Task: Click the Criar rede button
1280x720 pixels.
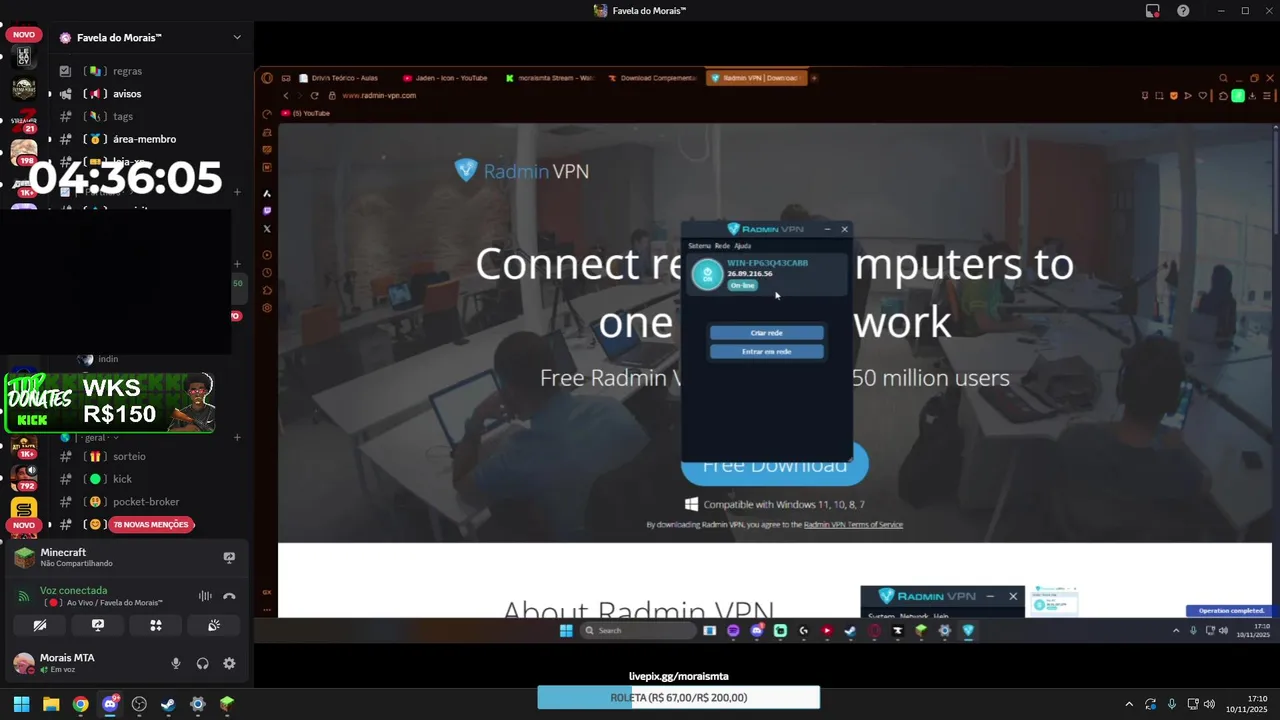Action: (767, 333)
